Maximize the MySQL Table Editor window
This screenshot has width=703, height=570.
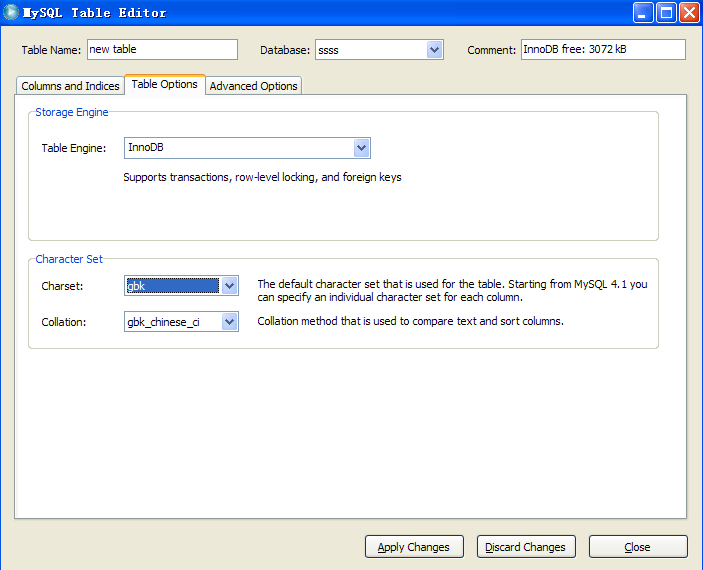point(666,13)
